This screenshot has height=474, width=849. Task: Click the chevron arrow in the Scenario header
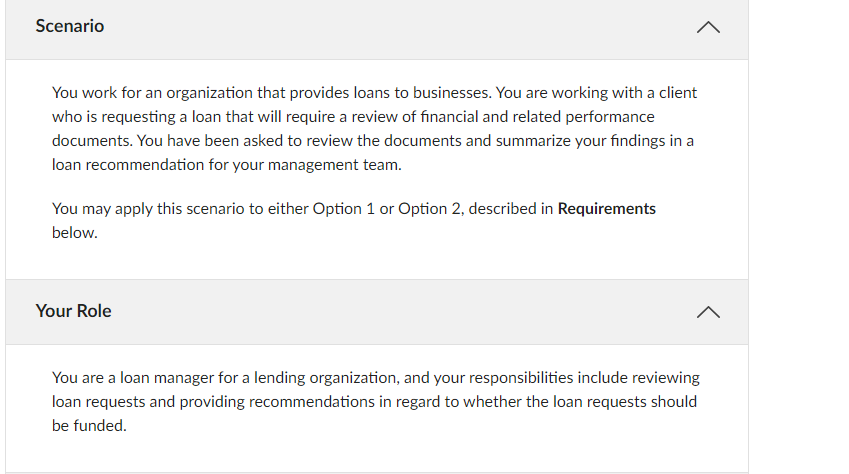coord(707,28)
